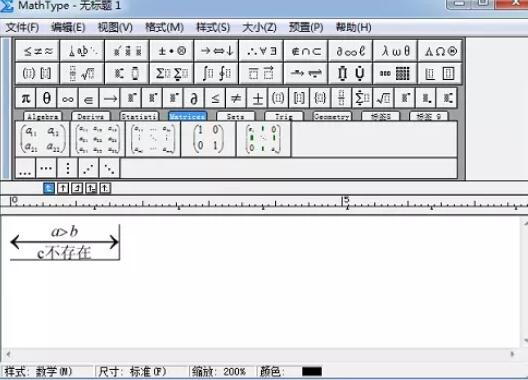Open the 文件(F) menu
This screenshot has width=528, height=380.
[22, 27]
